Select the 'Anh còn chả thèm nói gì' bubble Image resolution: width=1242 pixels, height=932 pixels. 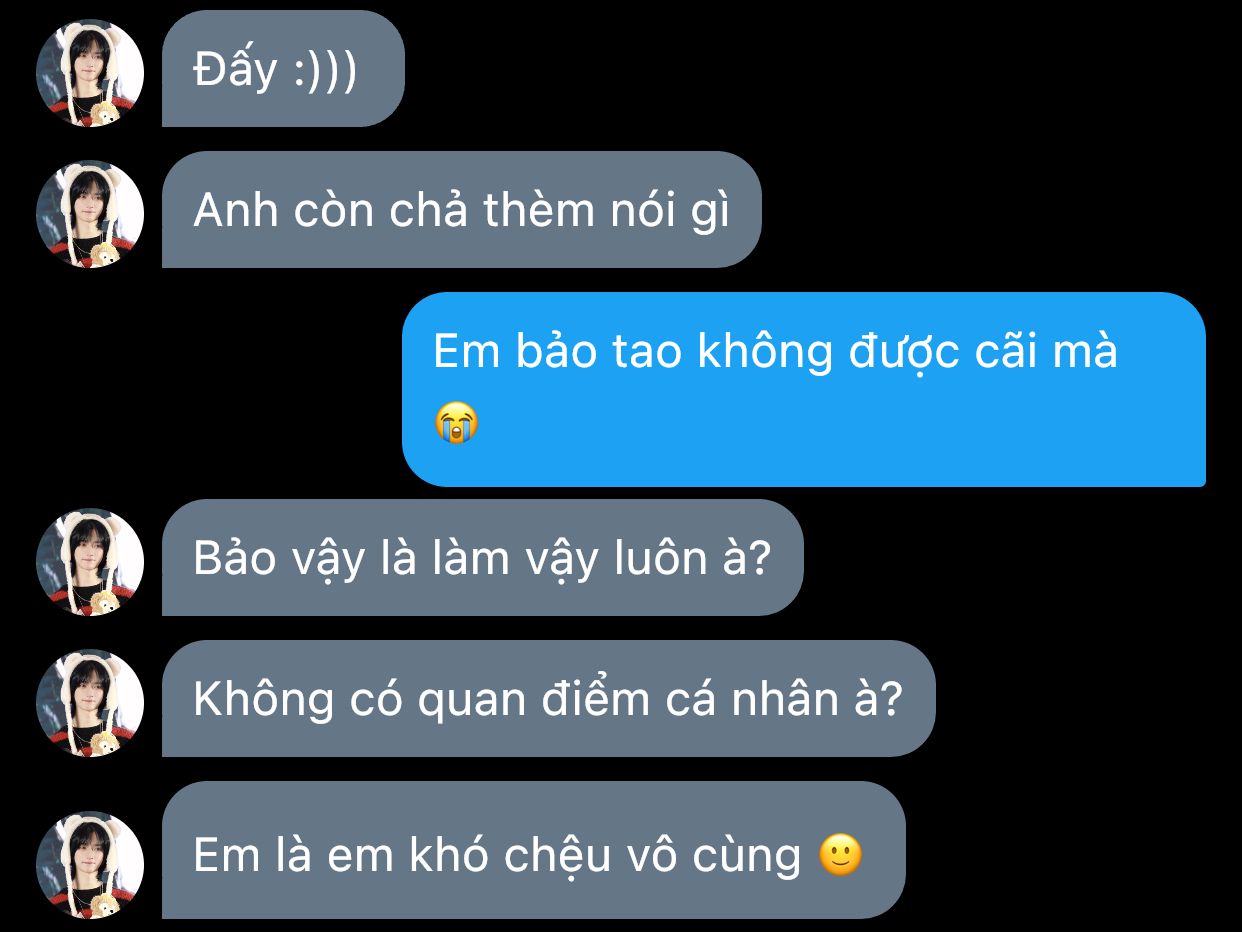[x=461, y=210]
